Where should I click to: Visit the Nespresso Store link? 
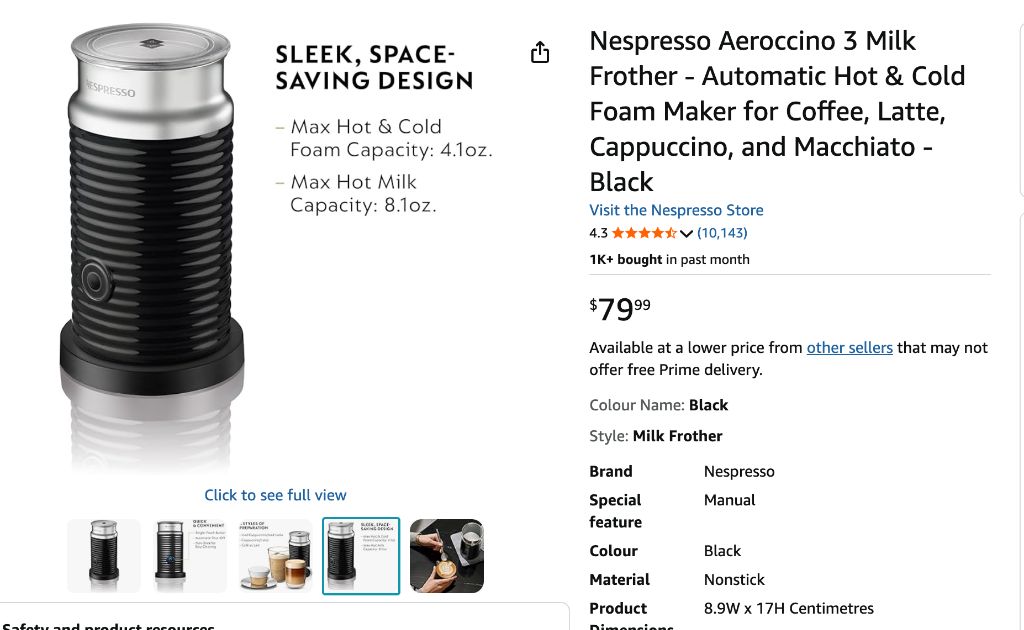(676, 210)
